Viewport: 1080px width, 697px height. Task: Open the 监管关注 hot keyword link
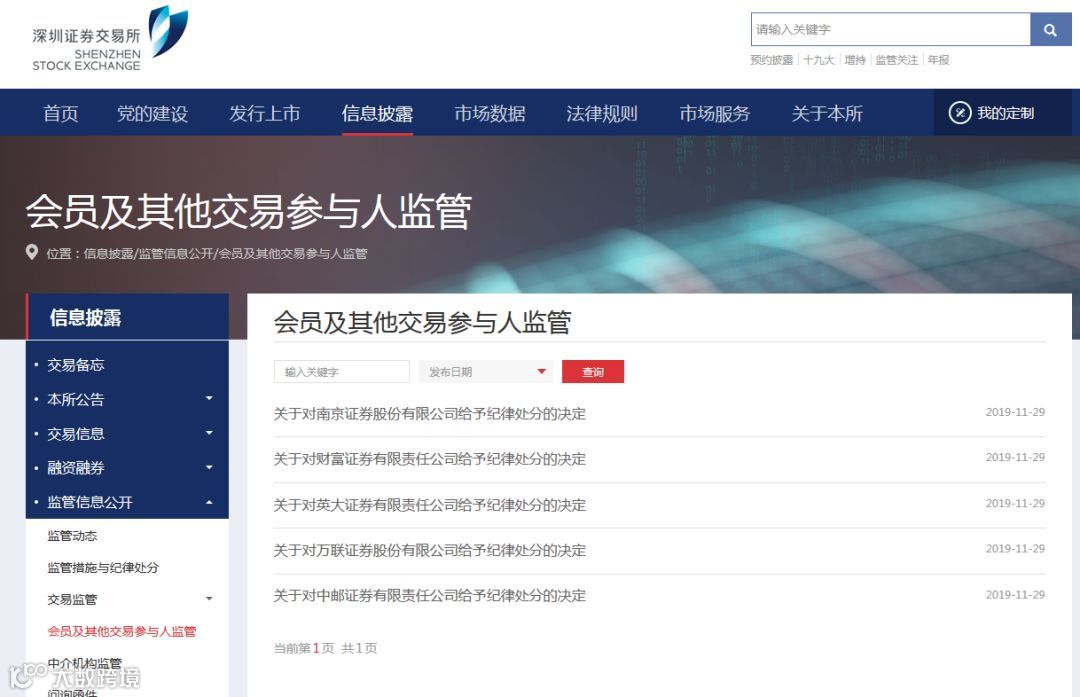point(896,60)
